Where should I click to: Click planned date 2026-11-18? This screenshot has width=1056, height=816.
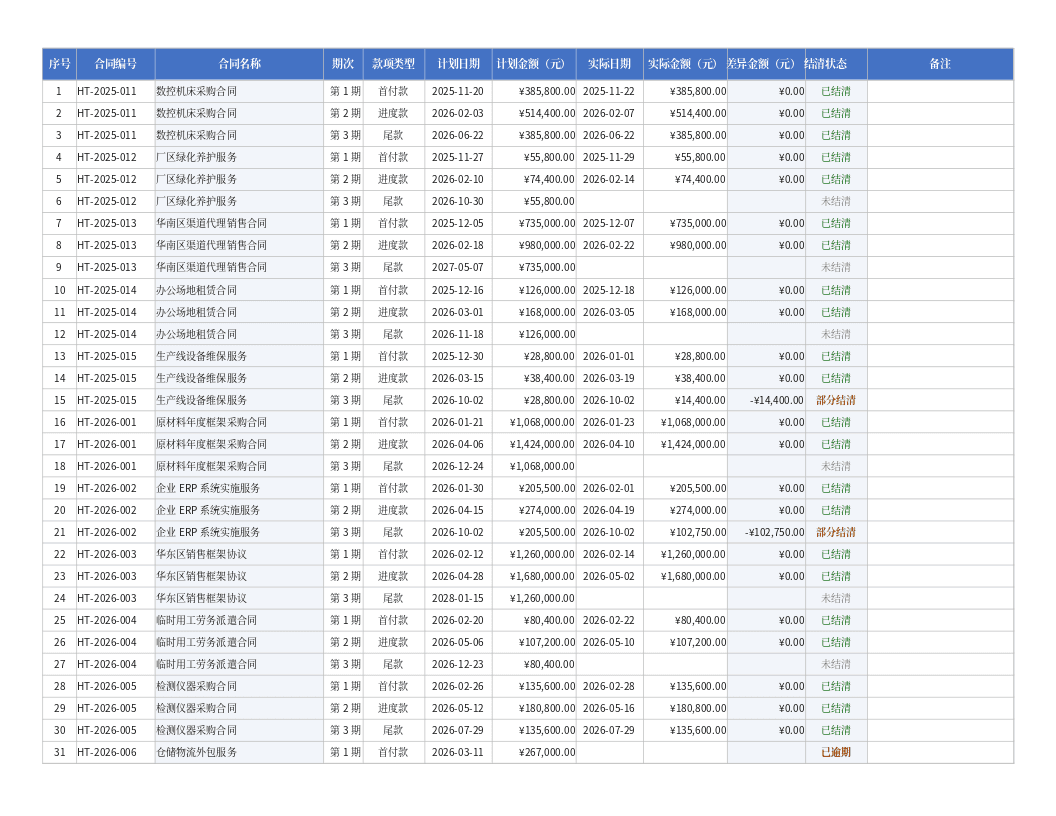click(x=458, y=334)
